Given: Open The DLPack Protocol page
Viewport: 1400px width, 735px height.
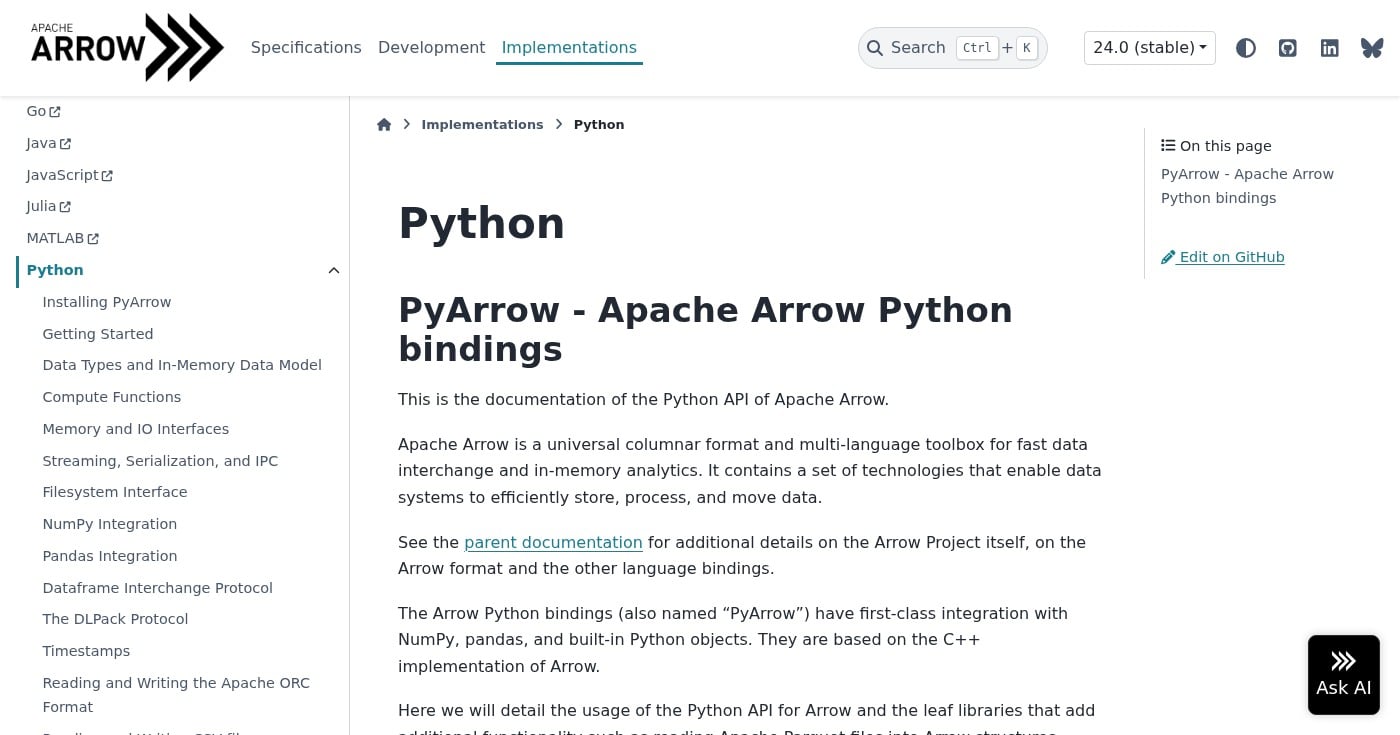Looking at the screenshot, I should click(x=115, y=619).
